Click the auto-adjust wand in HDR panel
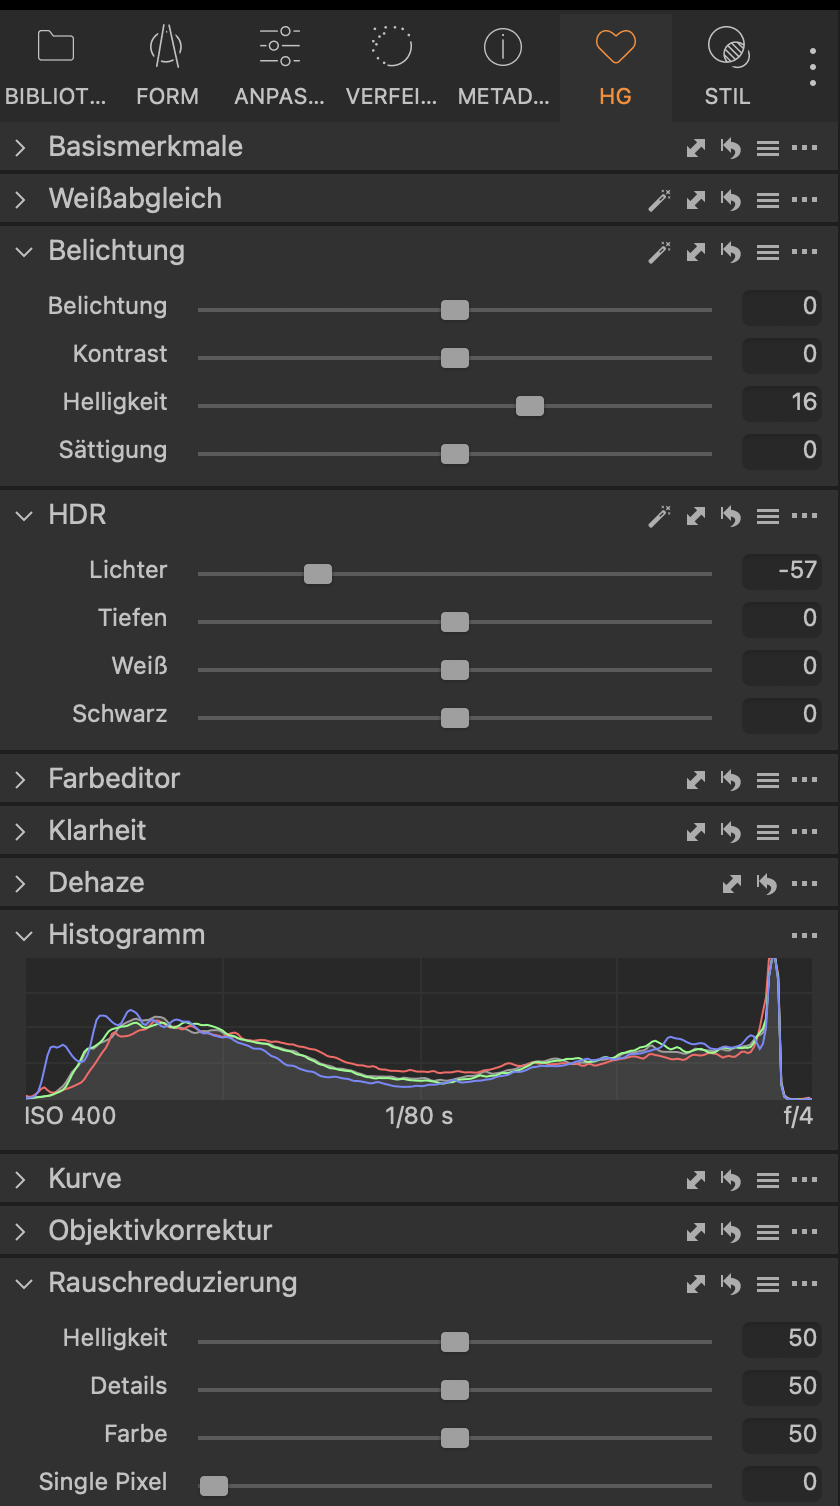840x1506 pixels. click(x=659, y=516)
